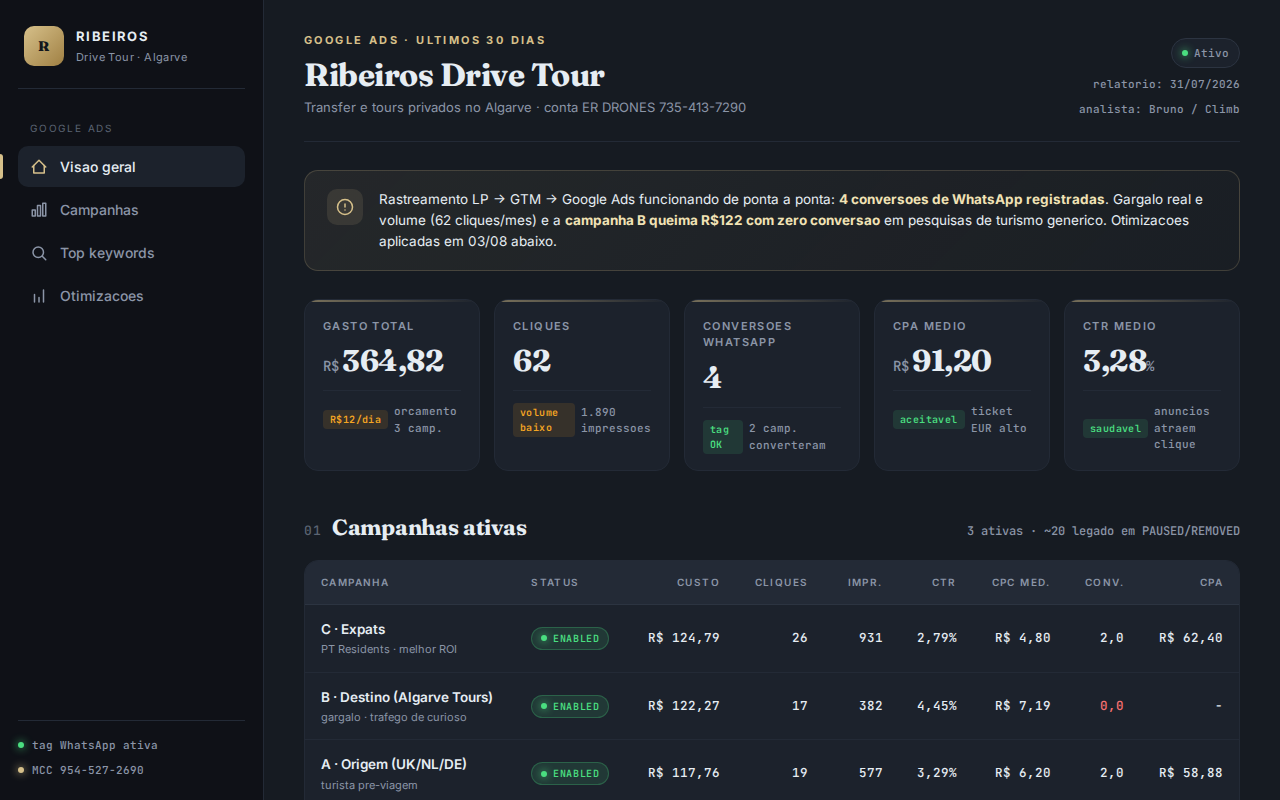Select the Conversoes WhatsApp card value 4
The height and width of the screenshot is (800, 1280).
pos(712,377)
